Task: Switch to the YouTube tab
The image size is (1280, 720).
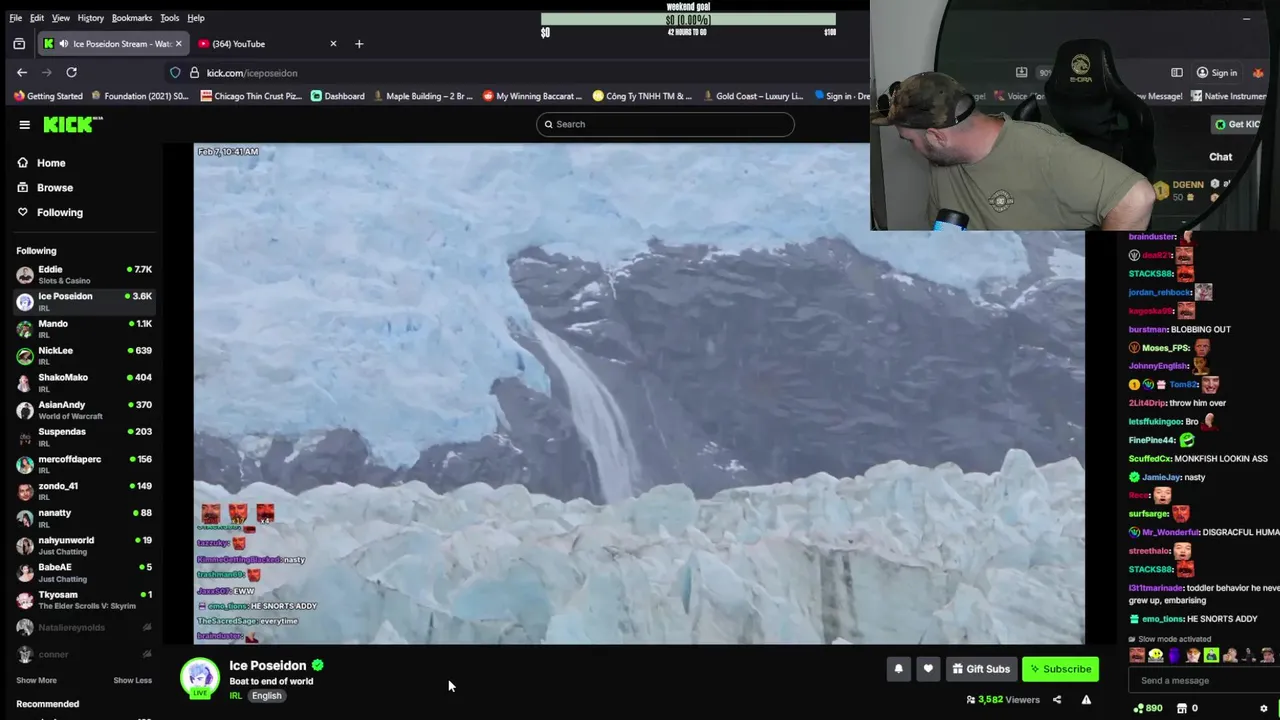Action: point(266,44)
